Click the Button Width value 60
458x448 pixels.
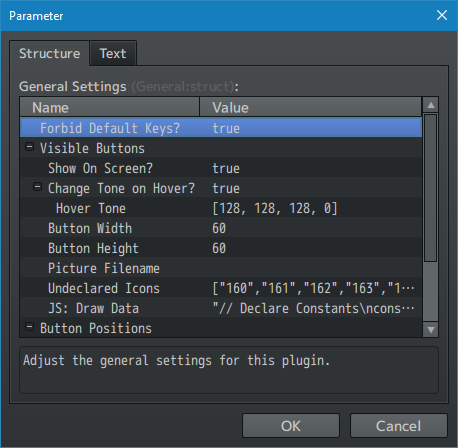click(219, 228)
